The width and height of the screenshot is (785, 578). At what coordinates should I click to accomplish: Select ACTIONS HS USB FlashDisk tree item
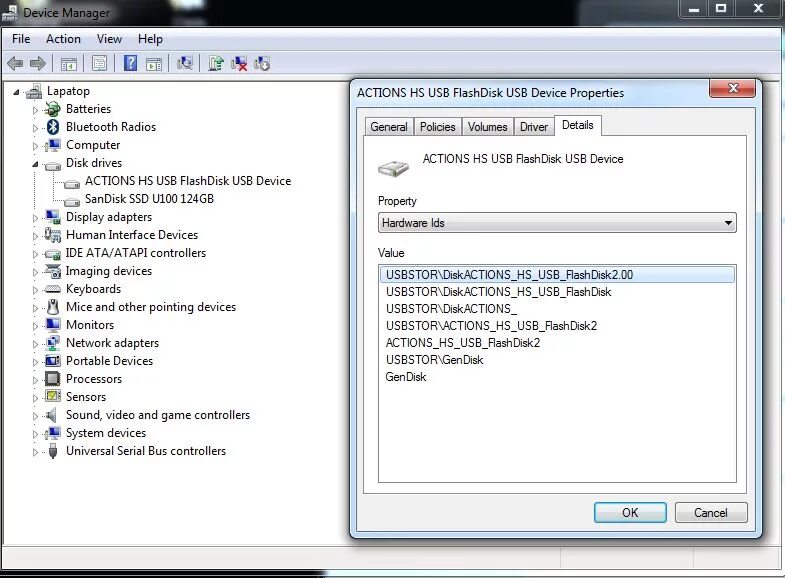click(188, 181)
